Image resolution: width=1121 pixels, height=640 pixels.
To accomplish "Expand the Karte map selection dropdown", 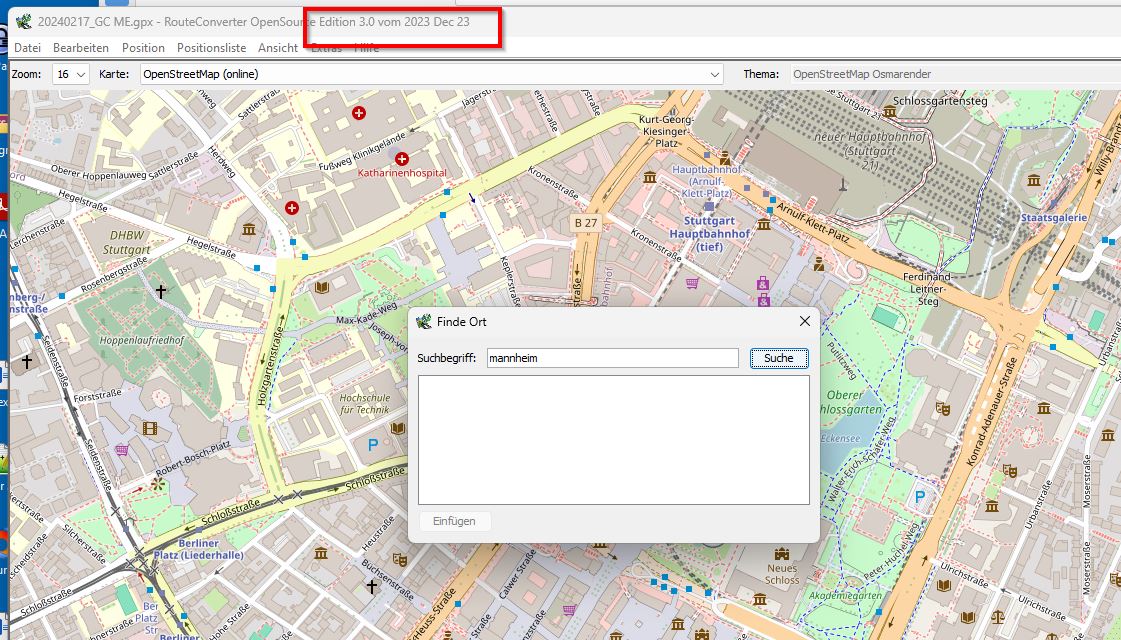I will (x=714, y=74).
